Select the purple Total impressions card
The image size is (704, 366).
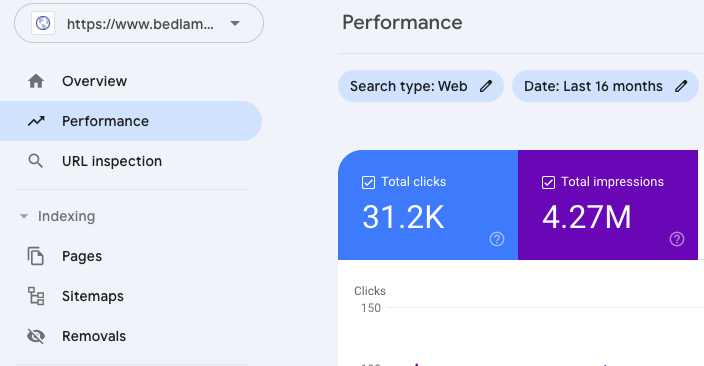[608, 205]
